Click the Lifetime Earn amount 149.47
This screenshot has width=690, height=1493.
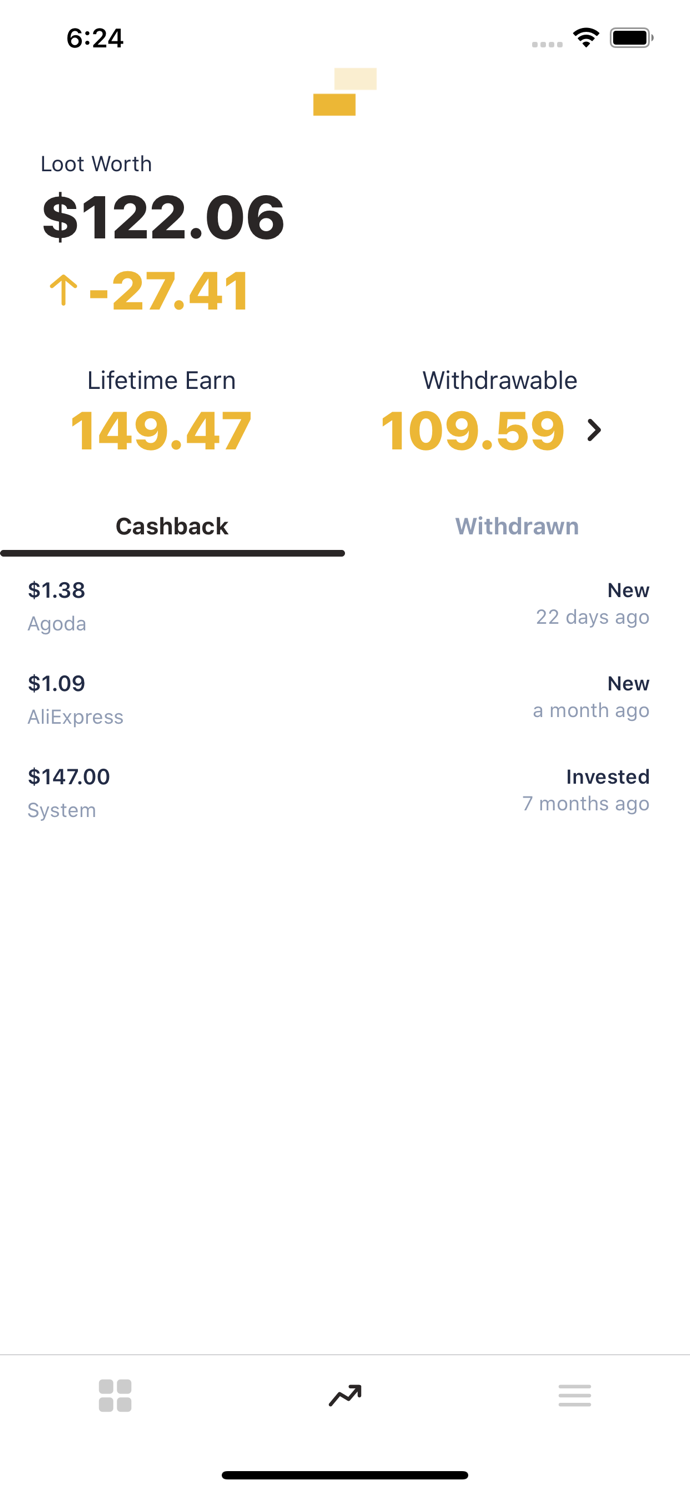[160, 430]
